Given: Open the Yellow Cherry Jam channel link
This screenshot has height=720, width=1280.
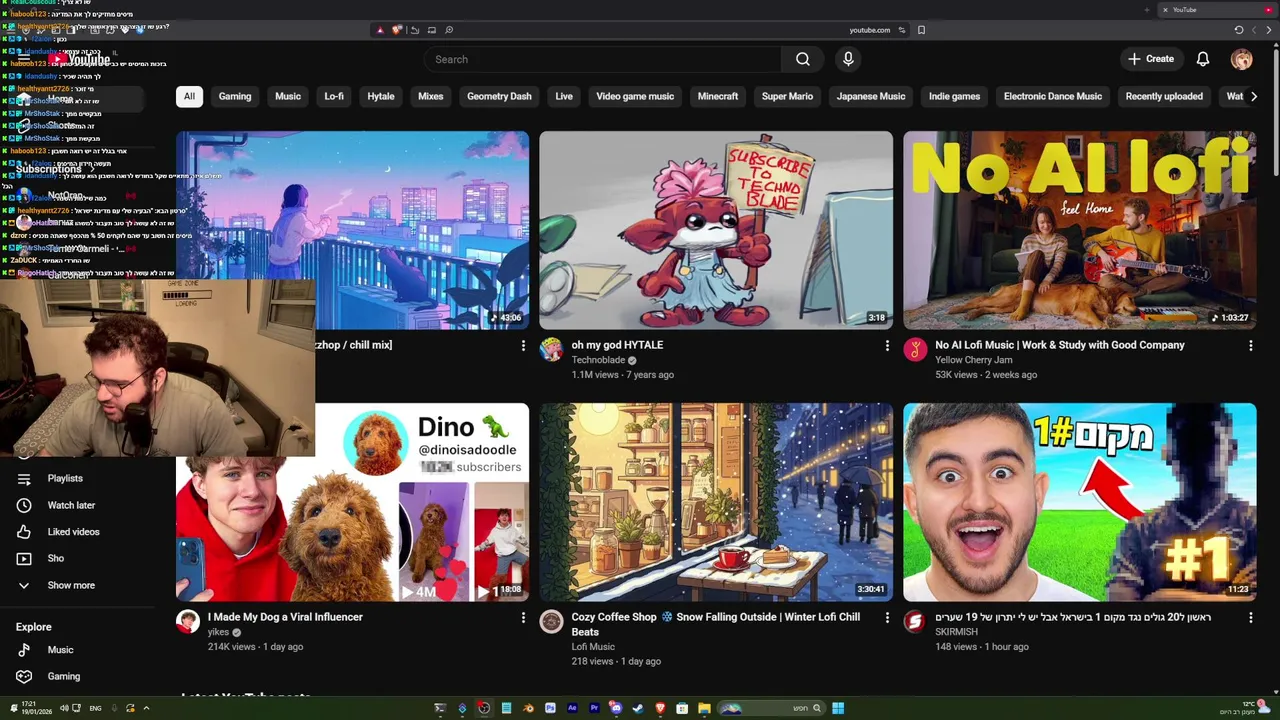Looking at the screenshot, I should tap(974, 360).
